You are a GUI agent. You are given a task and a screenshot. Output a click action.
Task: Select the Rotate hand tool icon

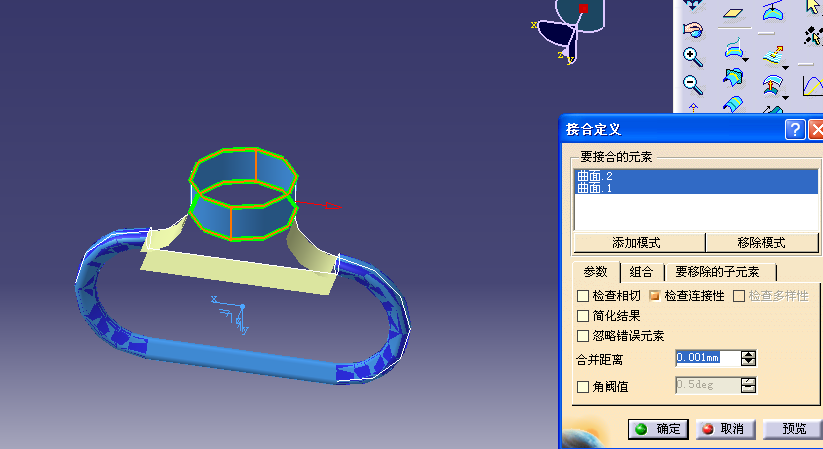pos(693,30)
